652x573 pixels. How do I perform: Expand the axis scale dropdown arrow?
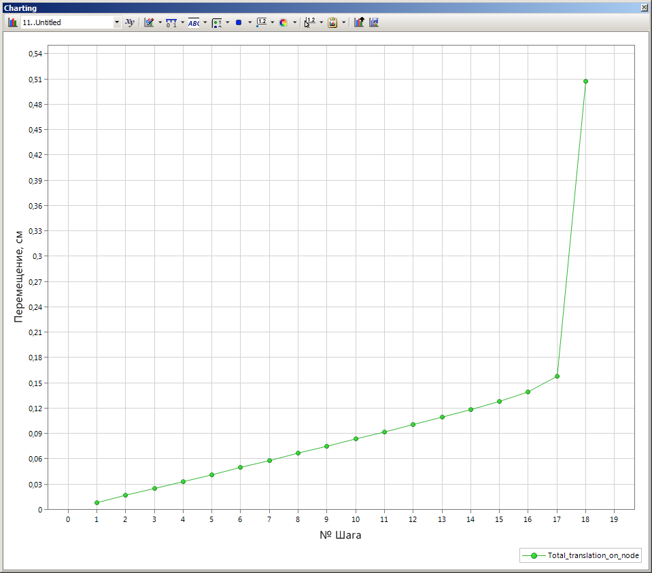(x=183, y=22)
